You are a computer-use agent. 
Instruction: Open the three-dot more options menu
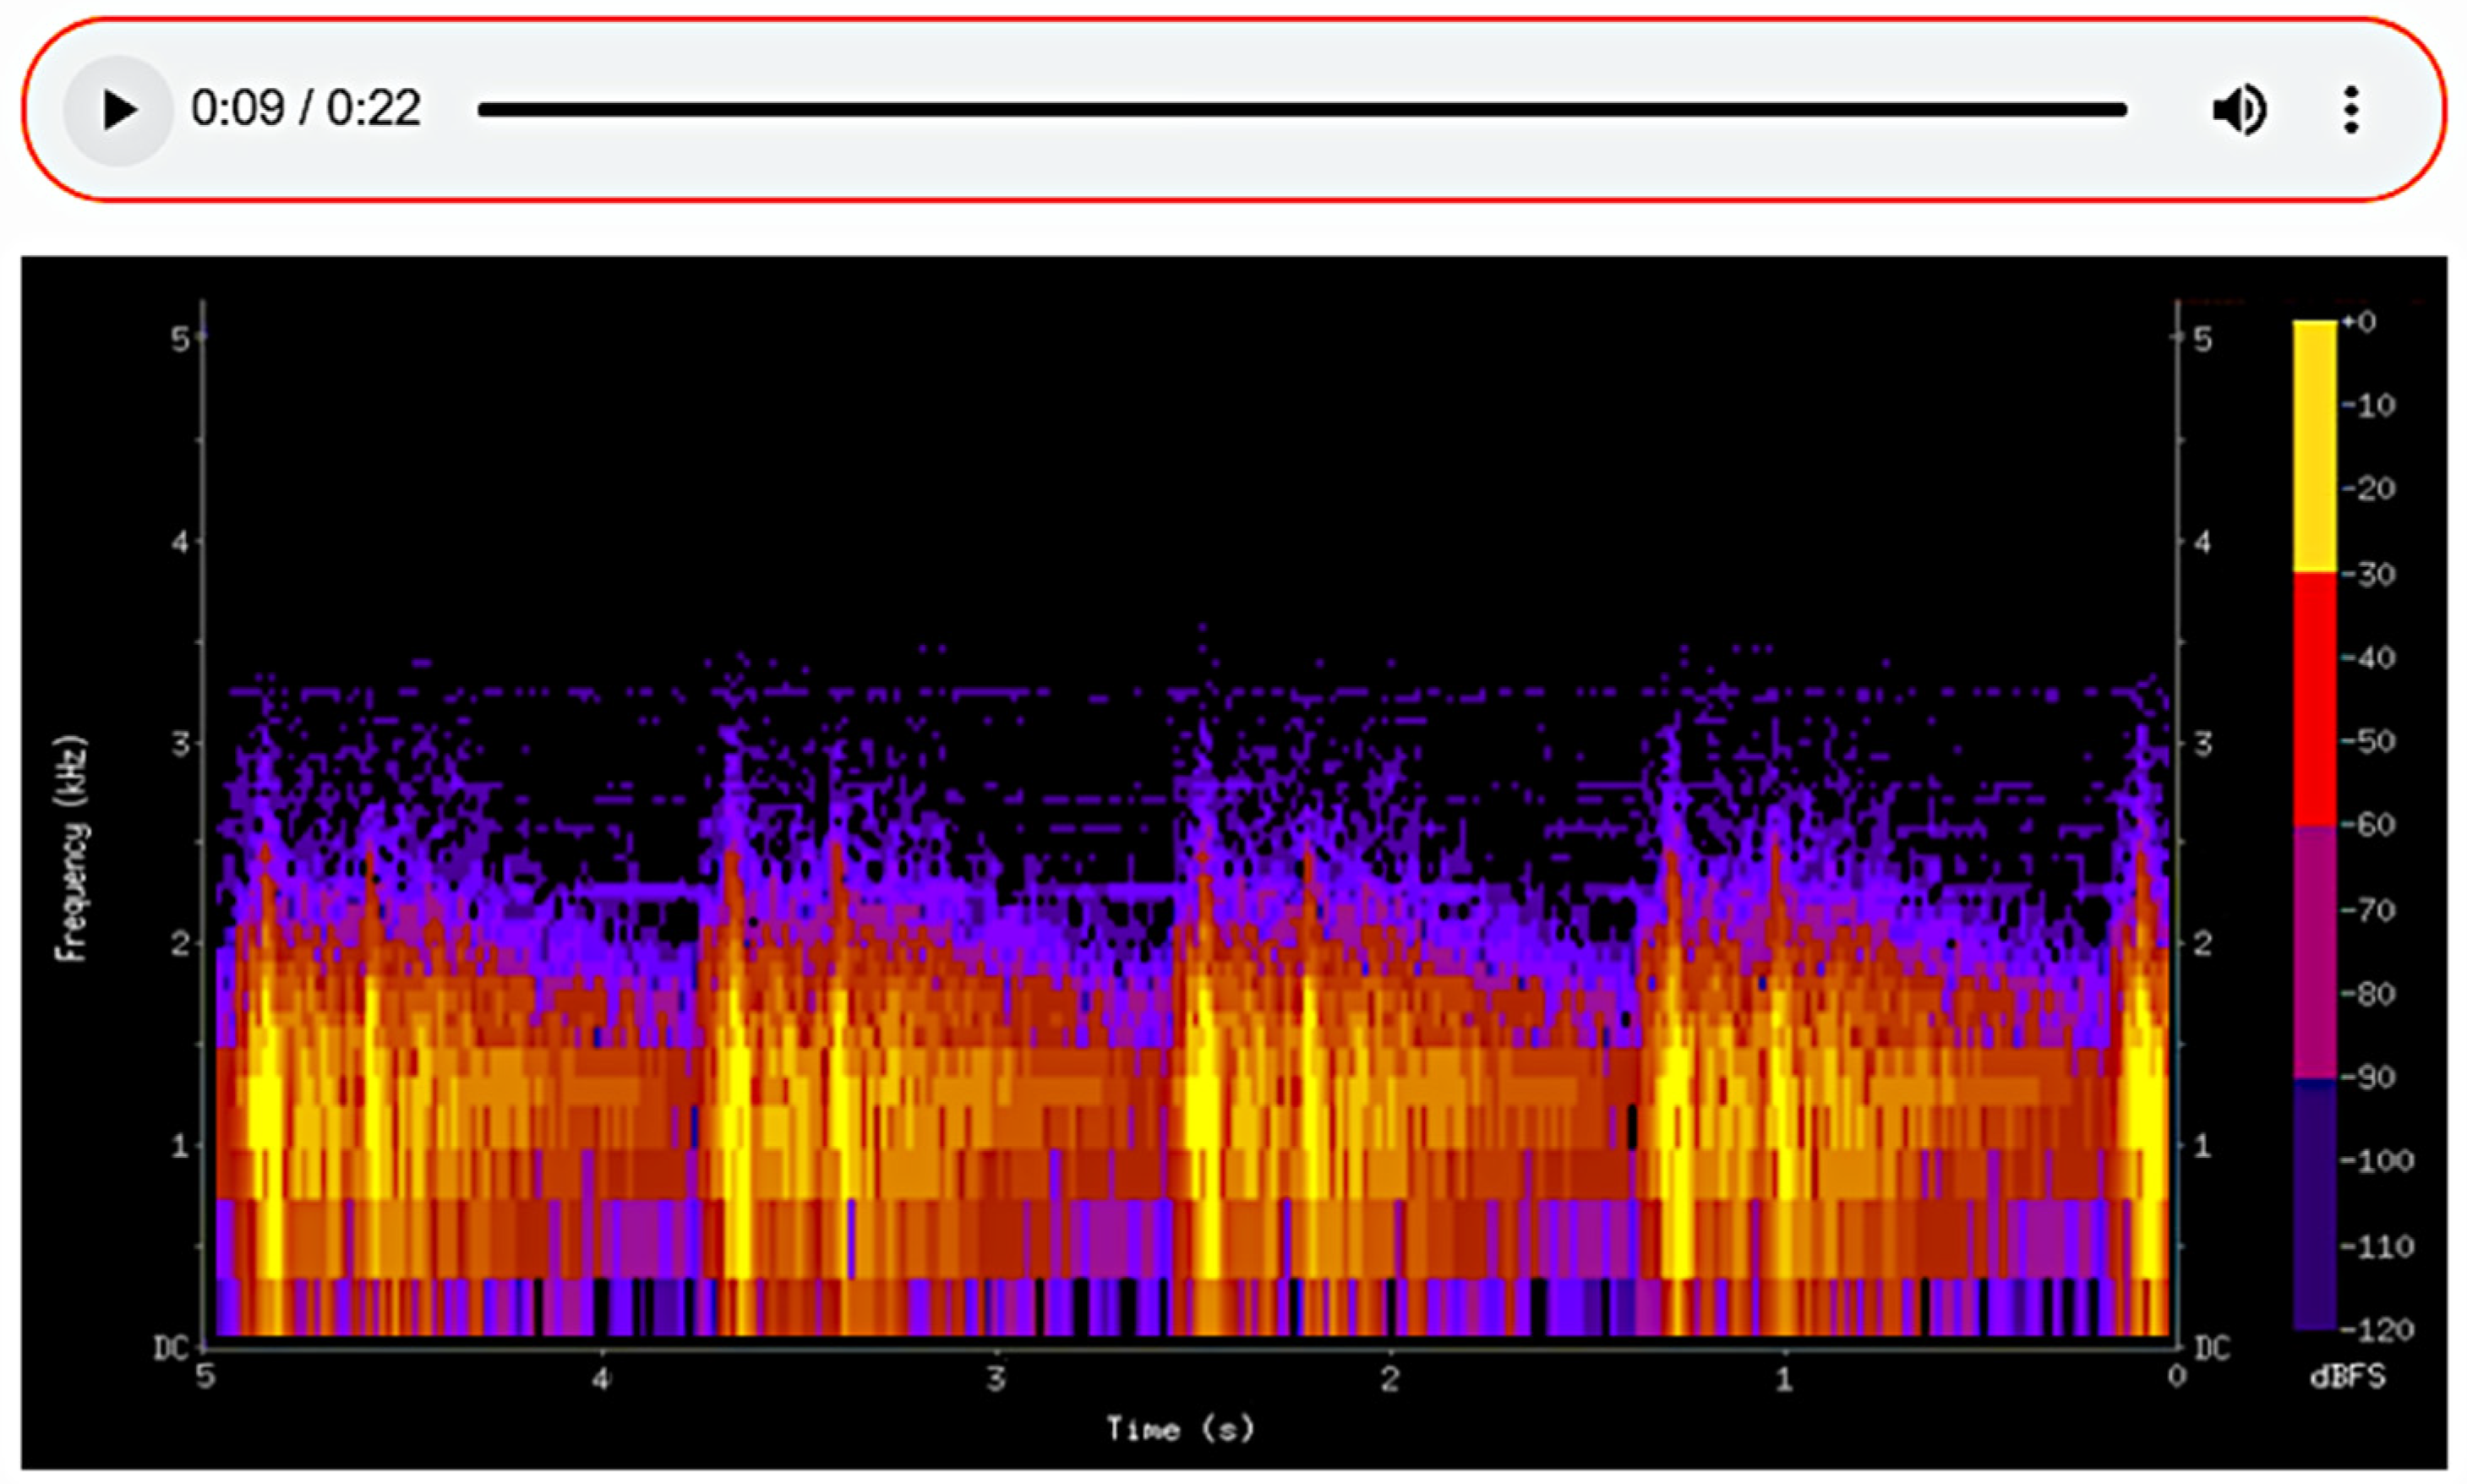click(x=2351, y=110)
